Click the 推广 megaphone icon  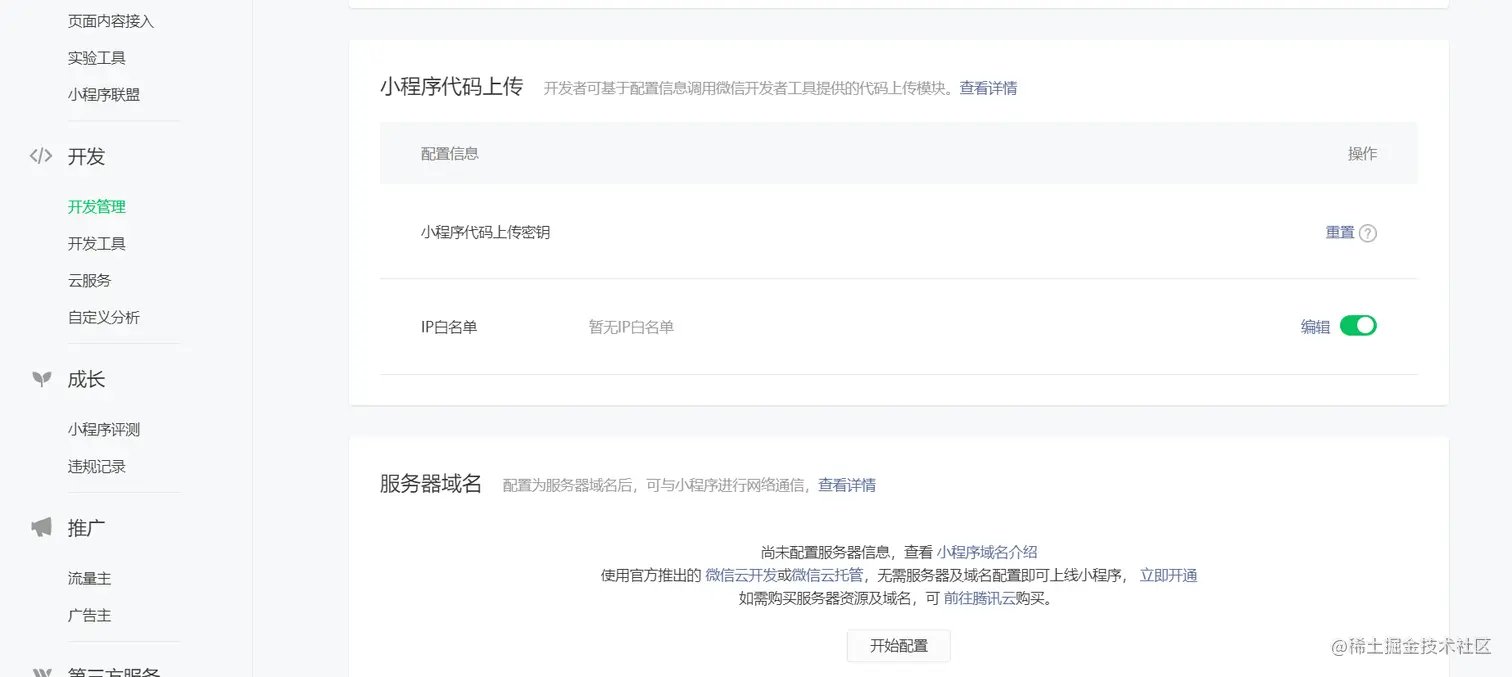point(41,528)
